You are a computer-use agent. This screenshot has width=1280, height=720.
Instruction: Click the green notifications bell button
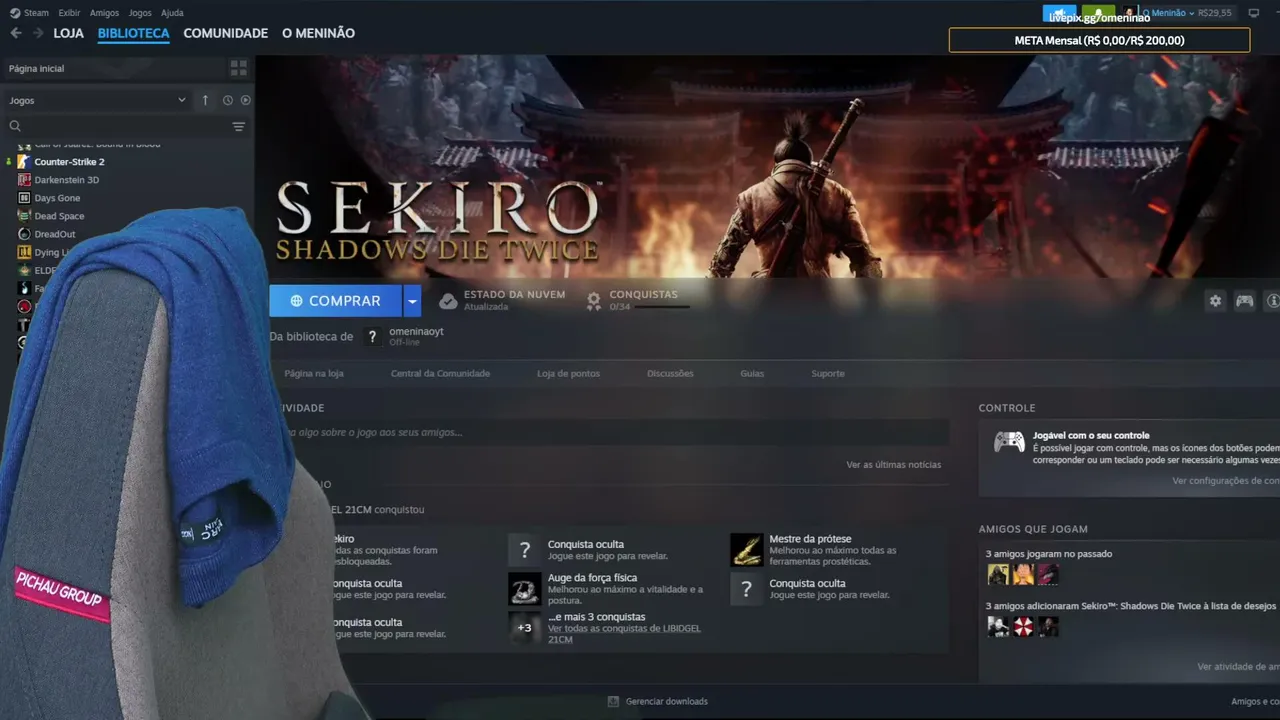click(x=1098, y=13)
